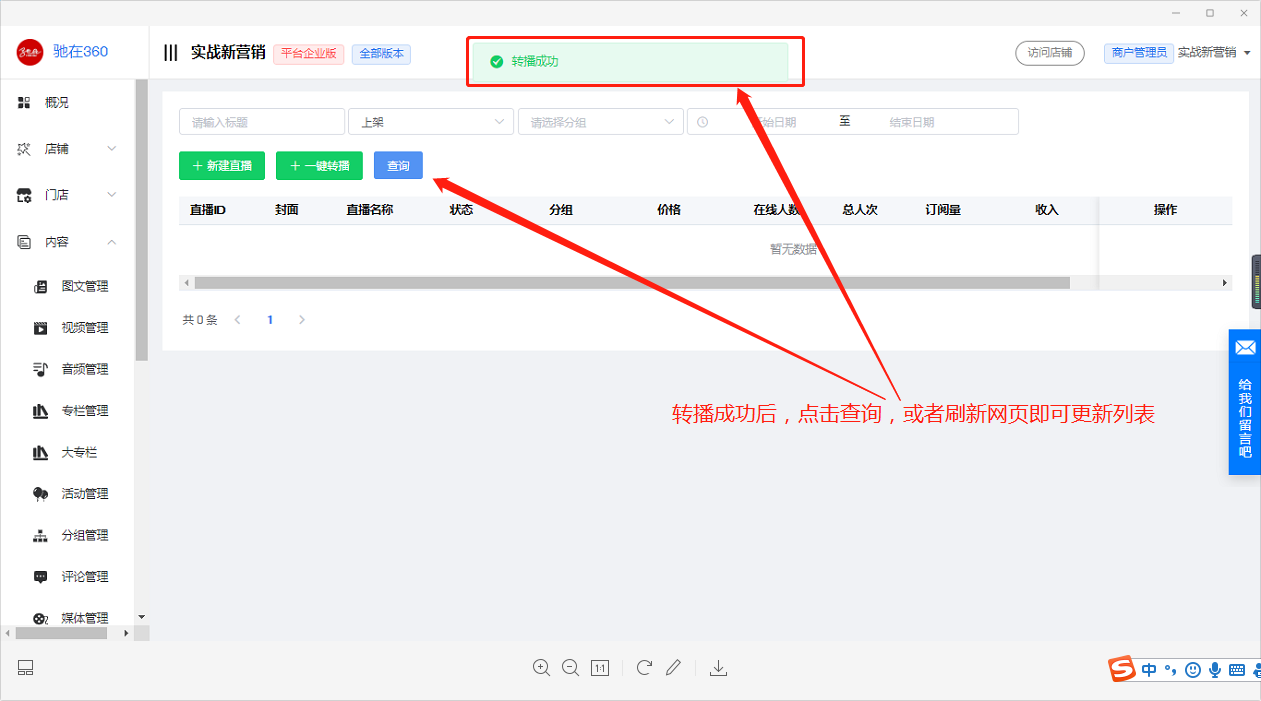Open the 给我们留言吧 side widget
The width and height of the screenshot is (1261, 701).
(x=1245, y=402)
